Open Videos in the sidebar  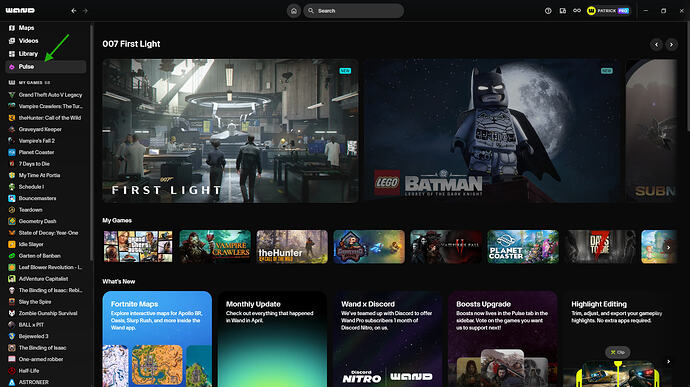pyautogui.click(x=46, y=41)
